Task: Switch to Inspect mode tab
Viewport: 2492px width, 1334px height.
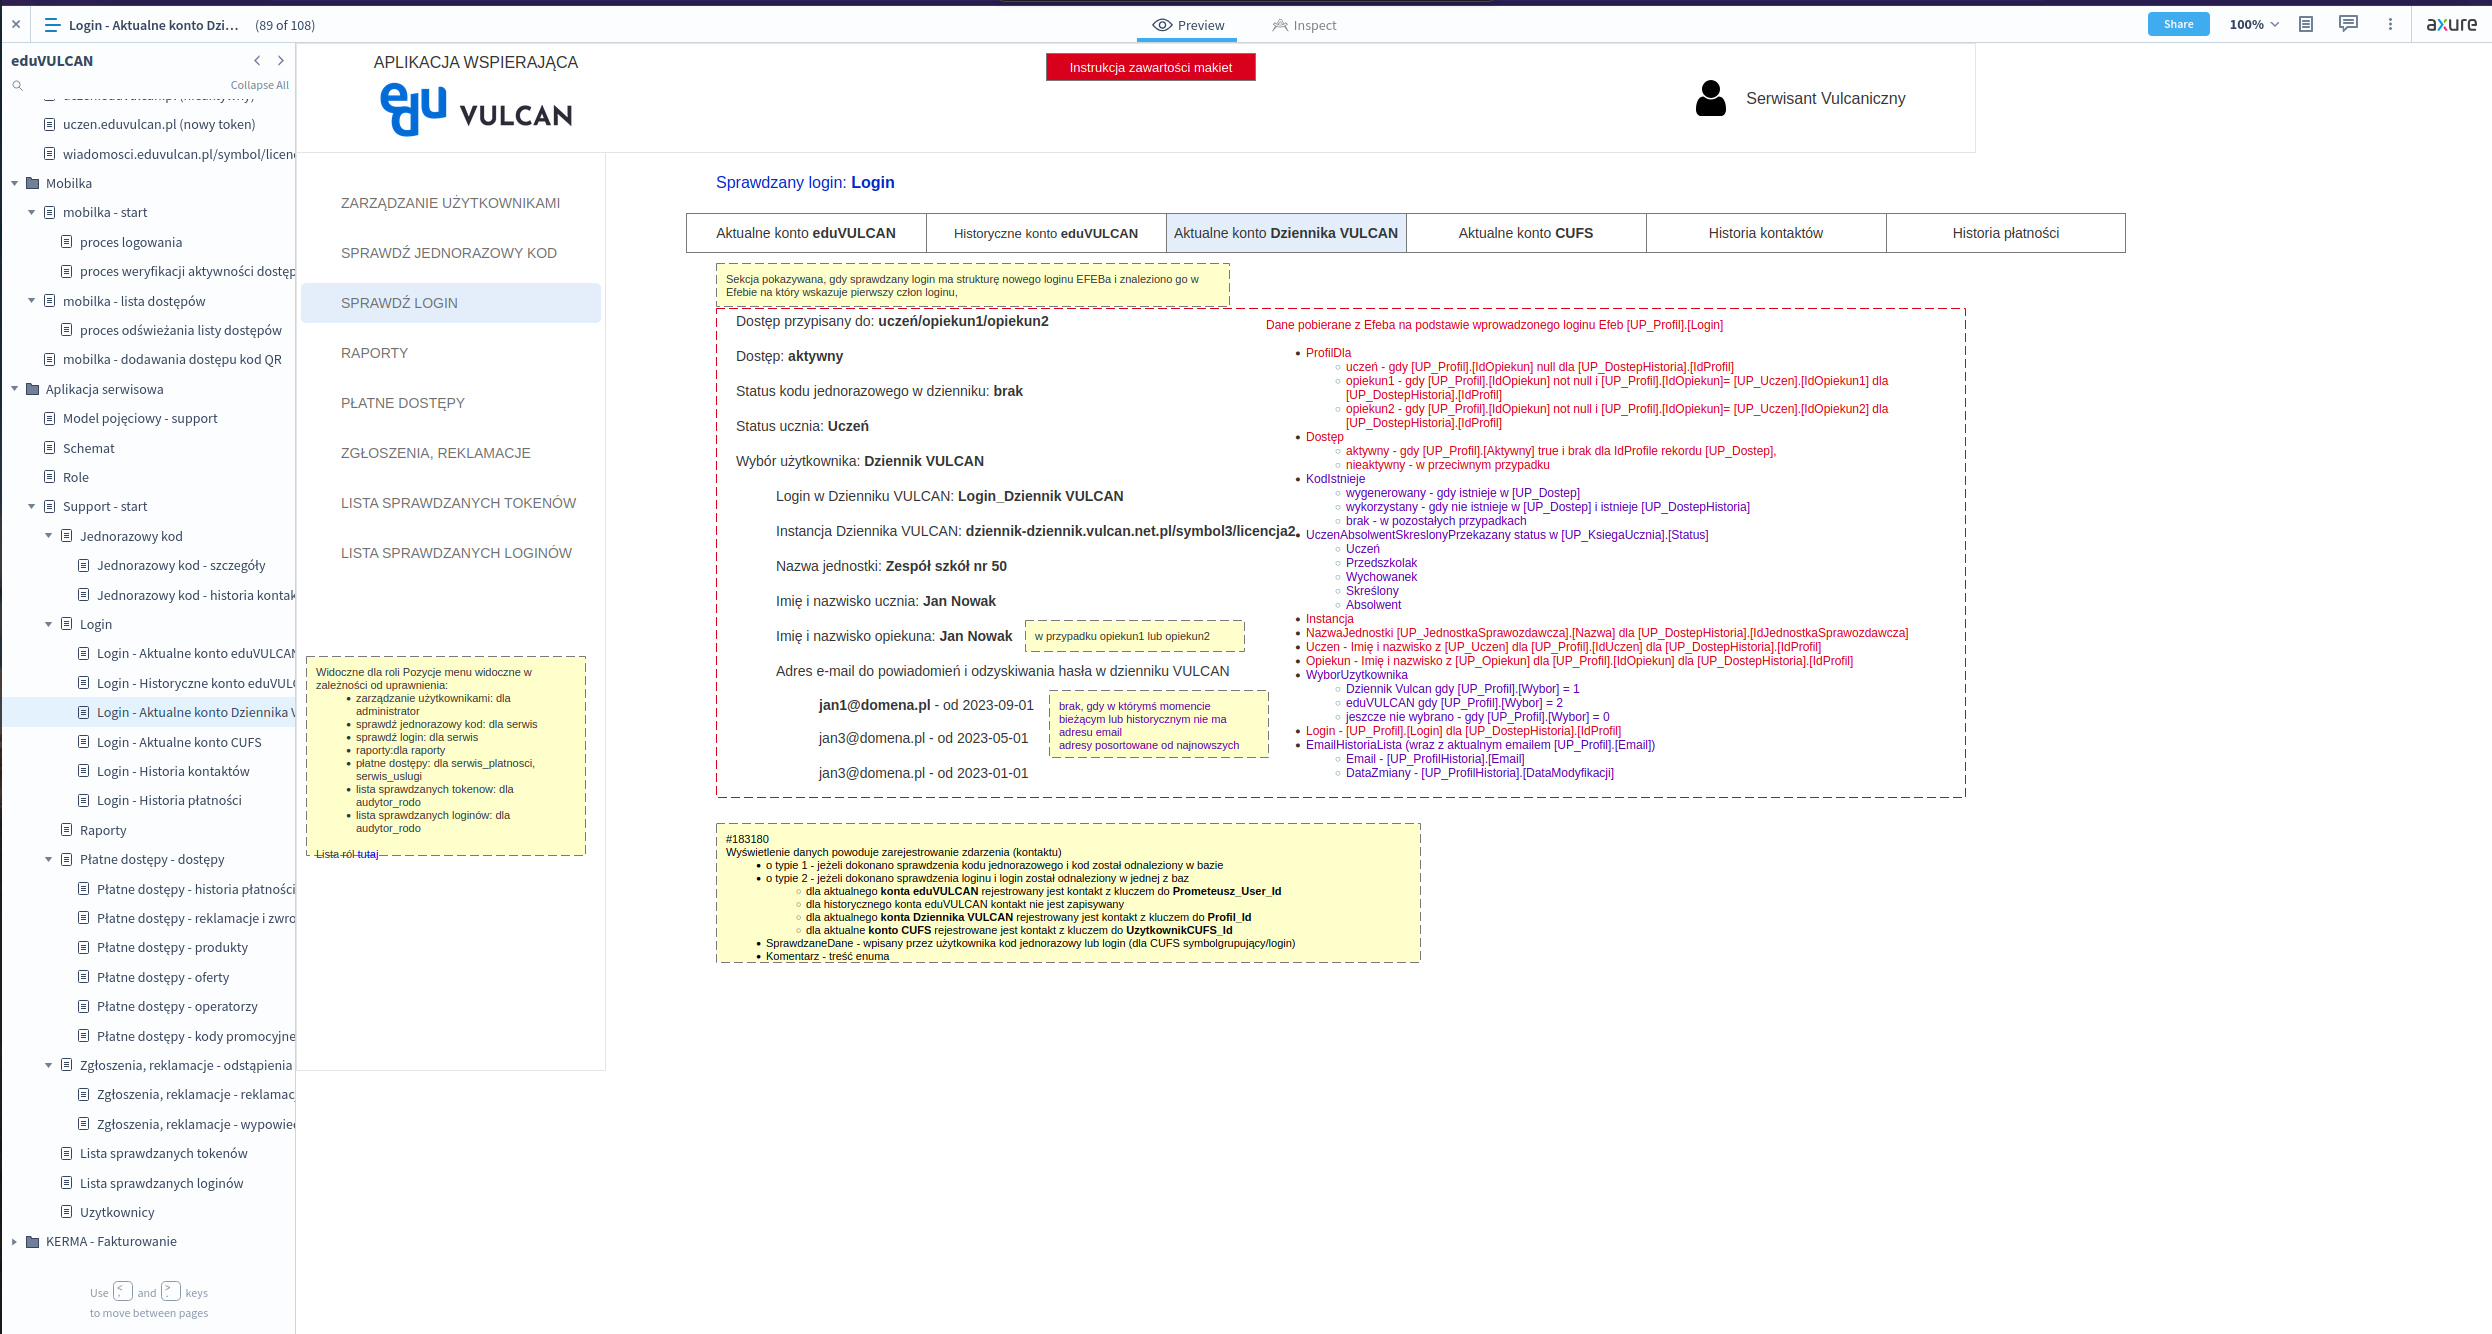Action: click(x=1304, y=25)
